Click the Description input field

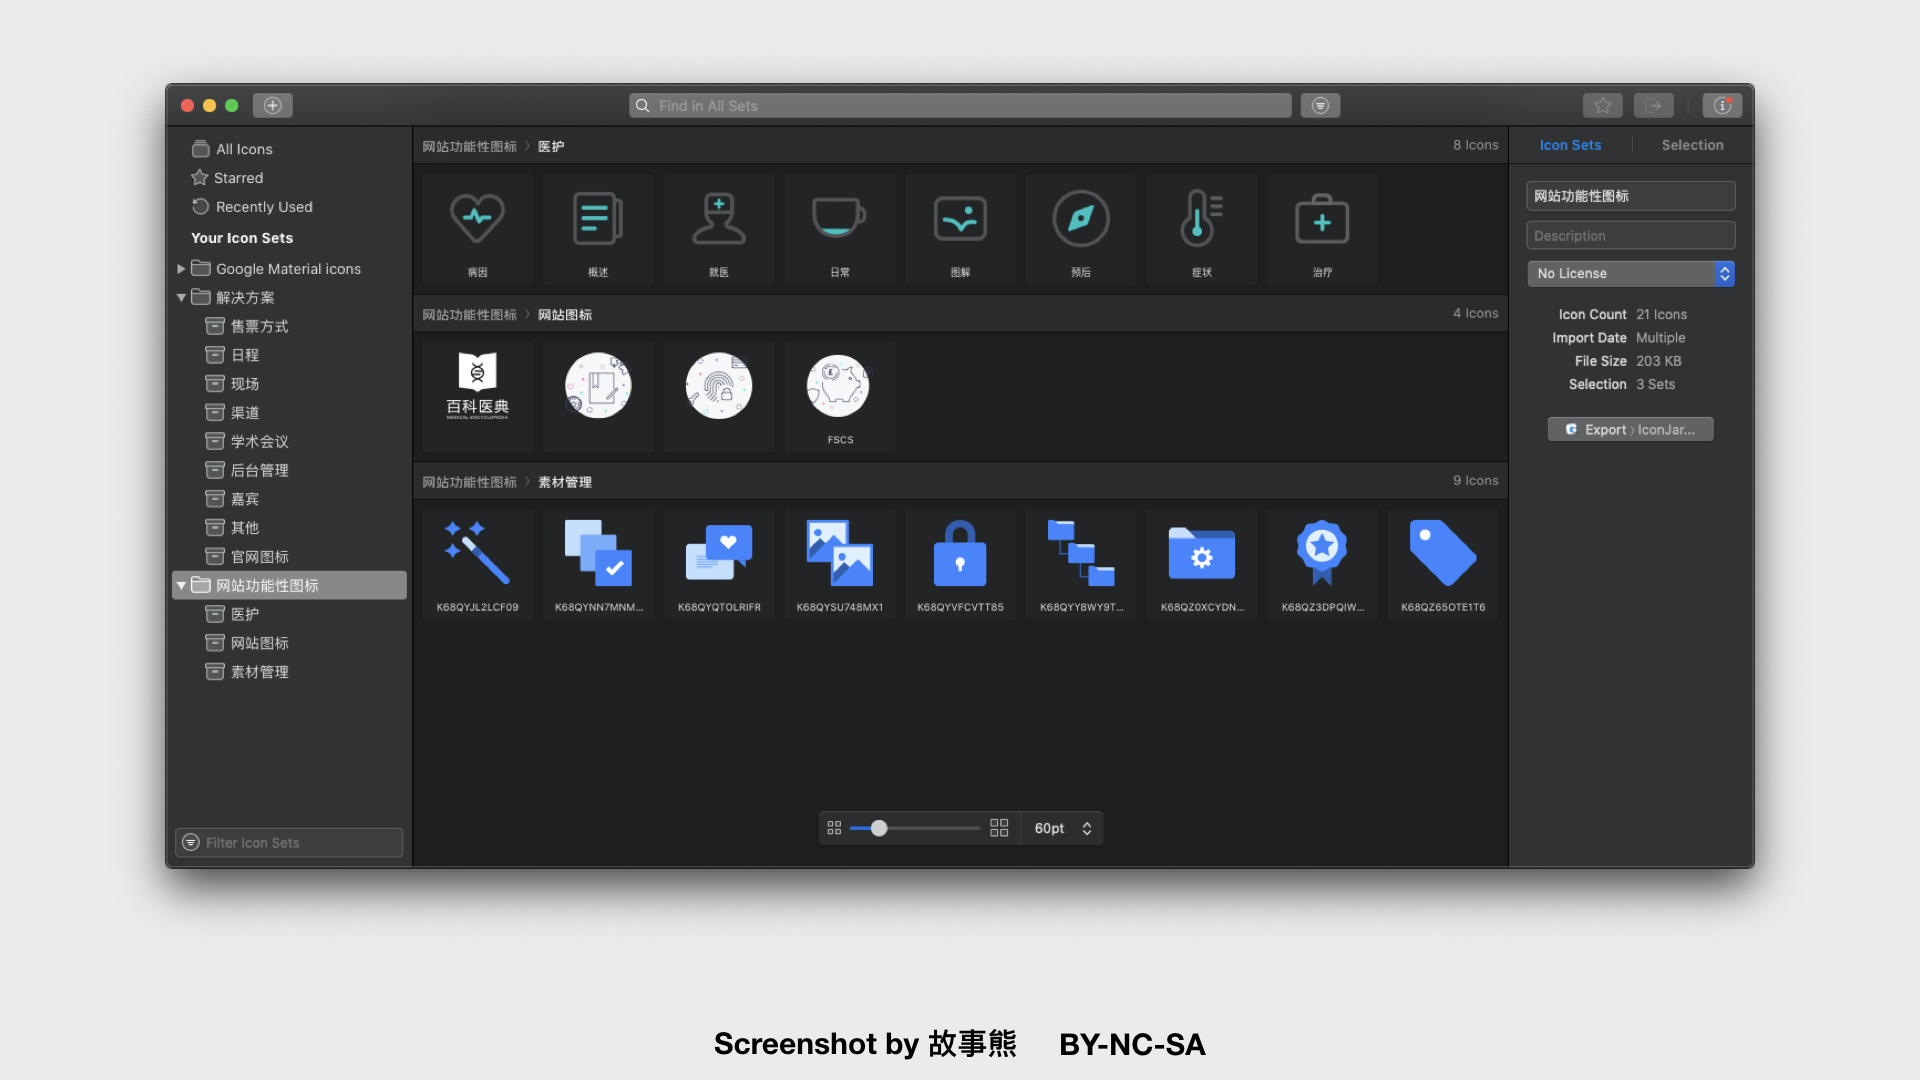[1630, 236]
